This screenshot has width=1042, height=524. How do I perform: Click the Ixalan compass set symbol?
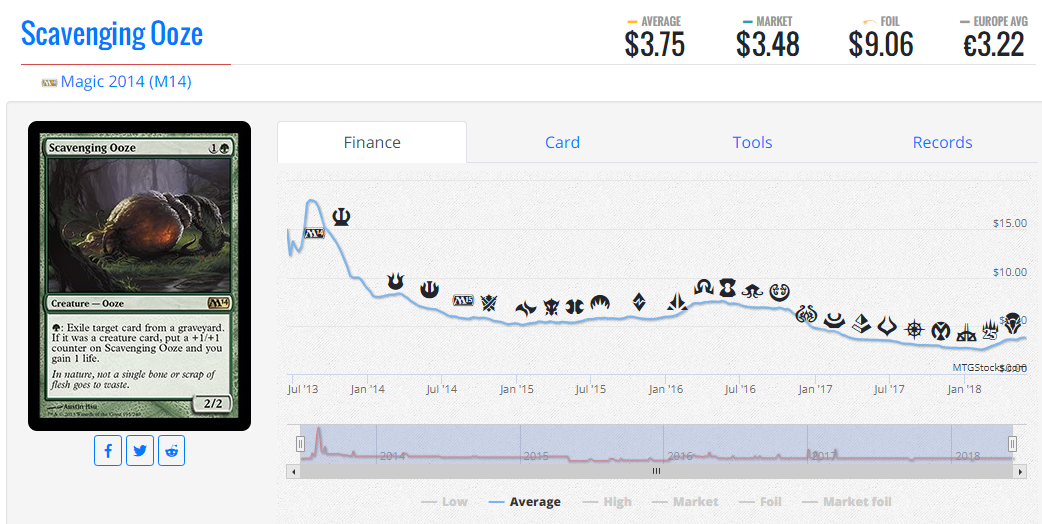[x=914, y=329]
